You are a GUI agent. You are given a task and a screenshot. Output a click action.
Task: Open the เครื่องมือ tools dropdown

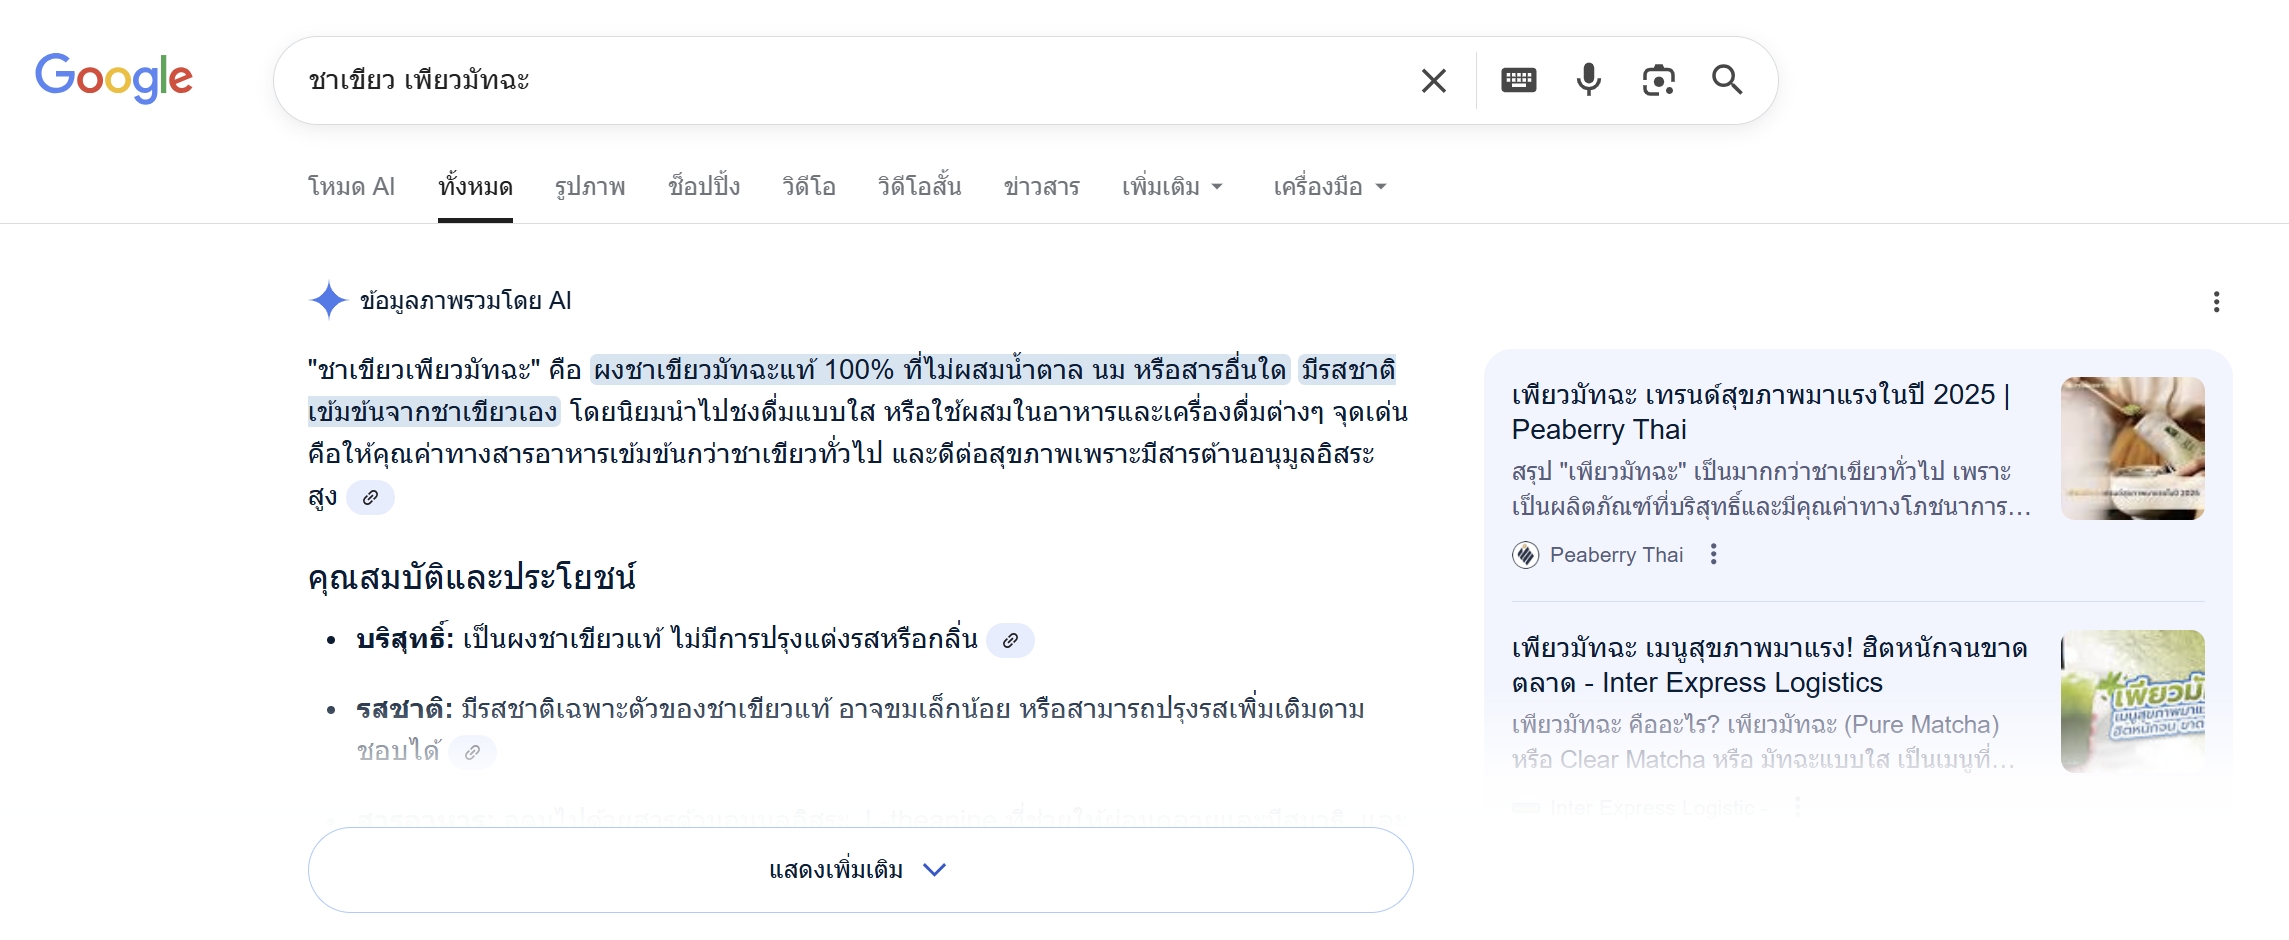point(1329,187)
